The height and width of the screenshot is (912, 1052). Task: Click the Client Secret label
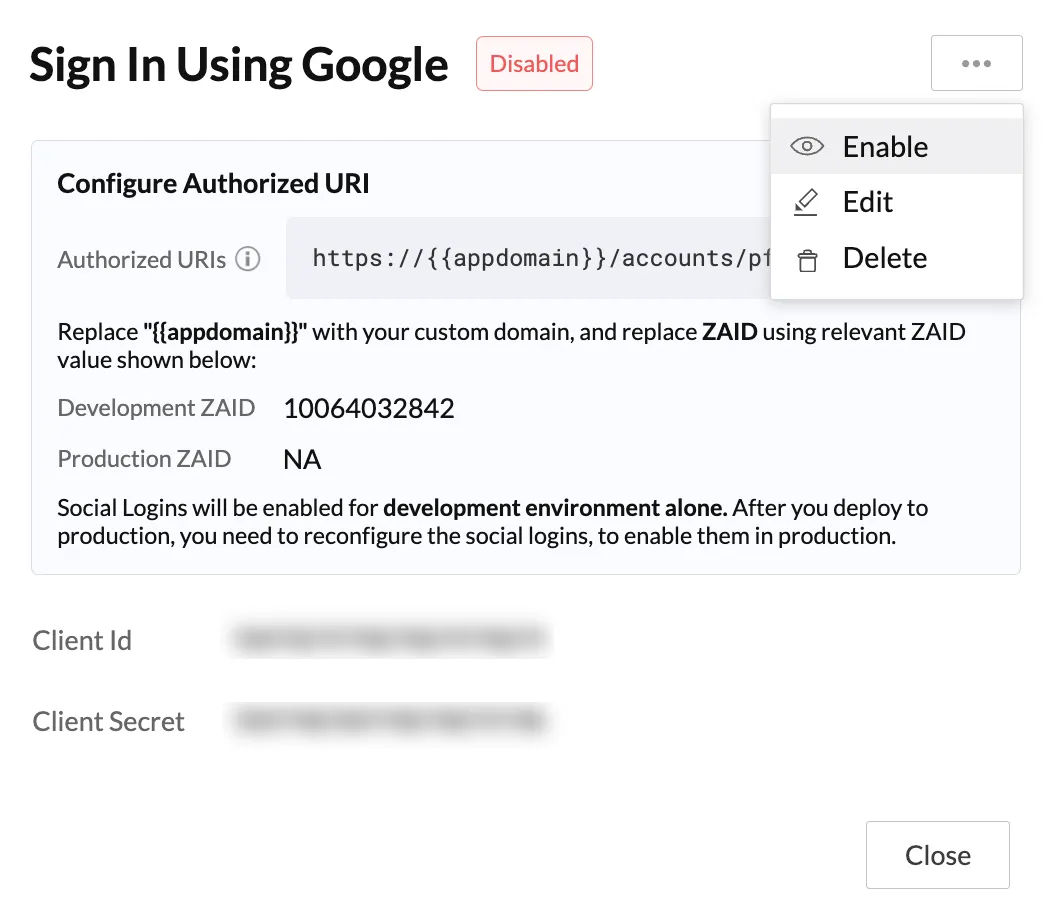(x=108, y=721)
